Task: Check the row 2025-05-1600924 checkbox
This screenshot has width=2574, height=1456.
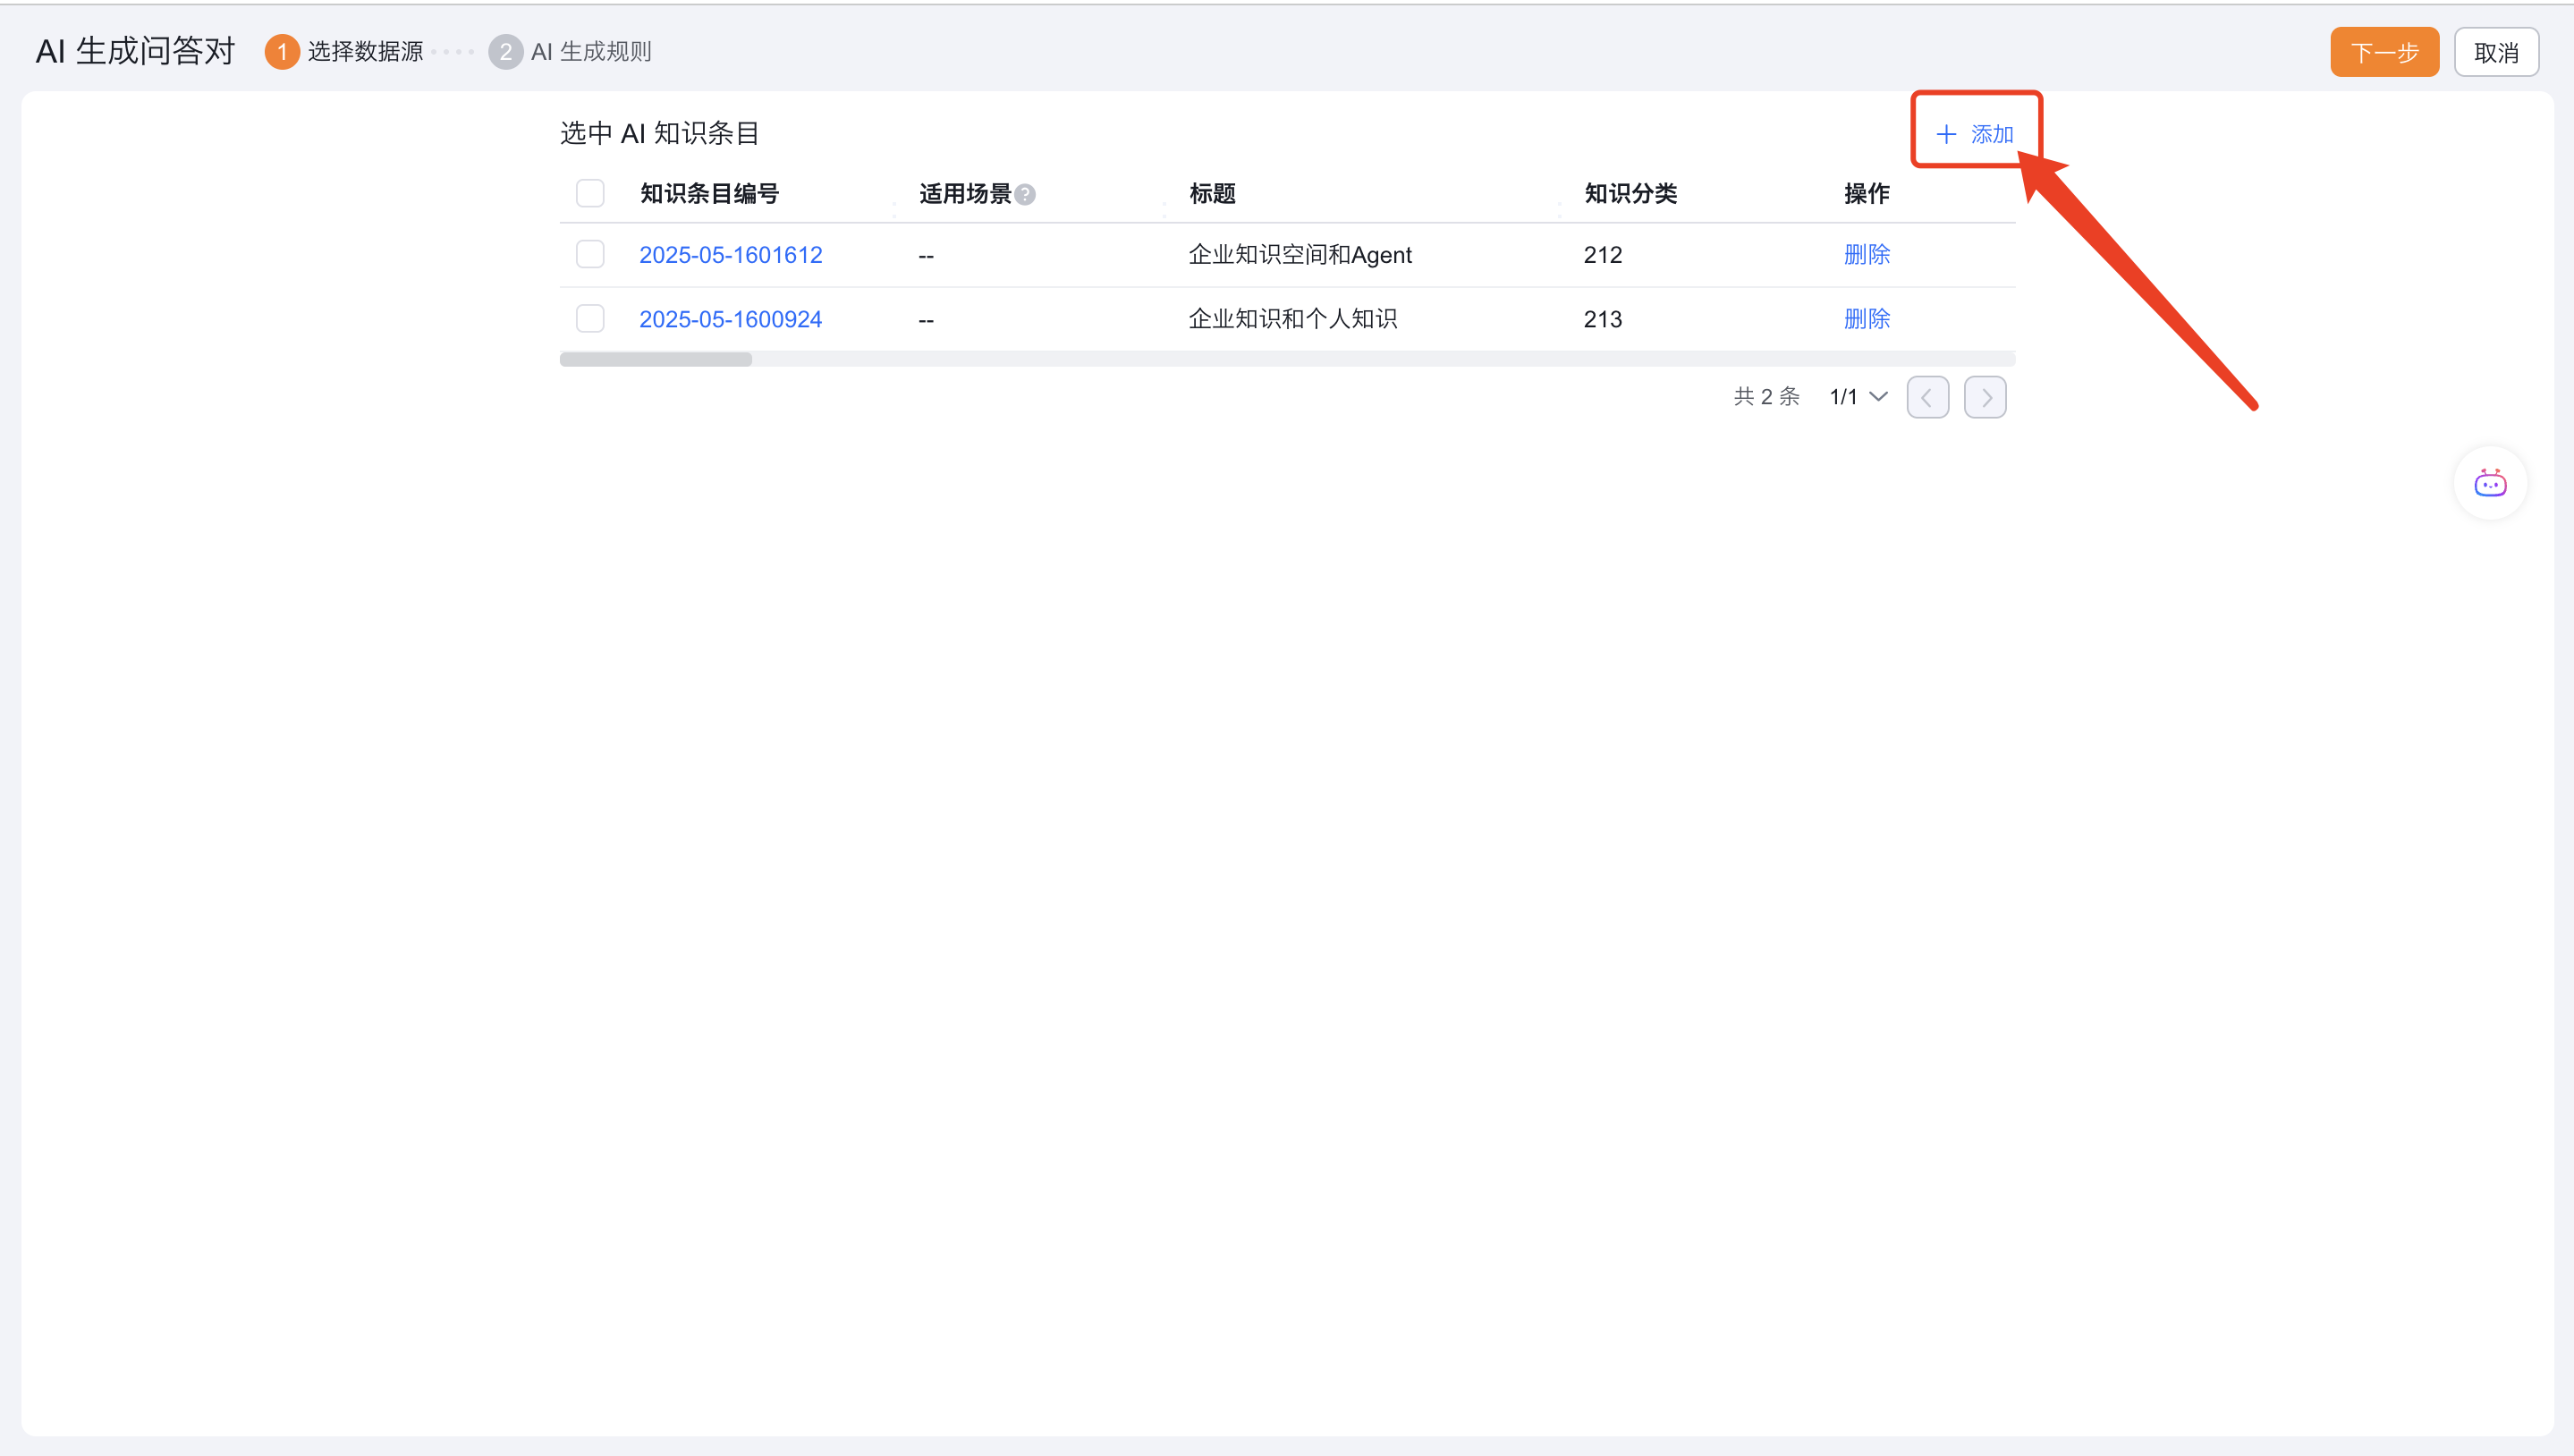Action: 590,319
